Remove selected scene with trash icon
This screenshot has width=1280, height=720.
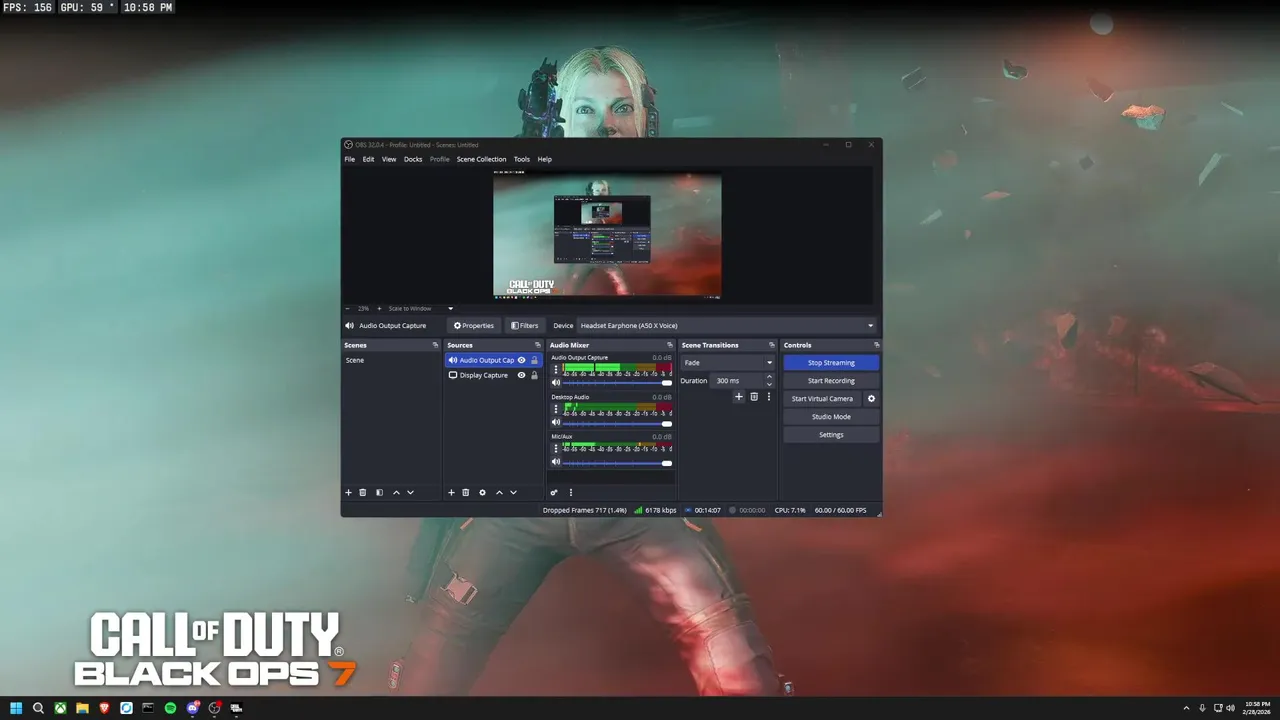point(363,492)
